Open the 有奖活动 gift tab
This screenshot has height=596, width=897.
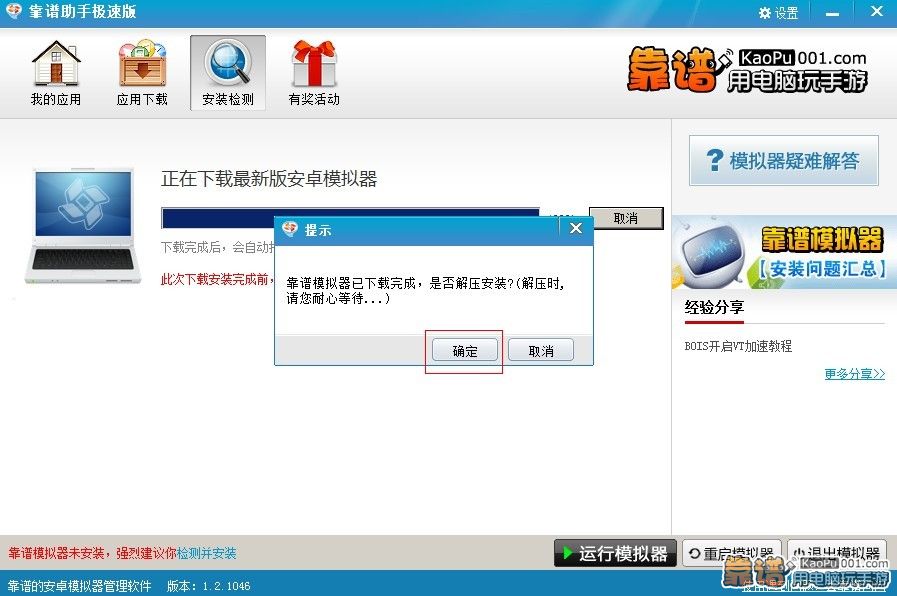(314, 73)
